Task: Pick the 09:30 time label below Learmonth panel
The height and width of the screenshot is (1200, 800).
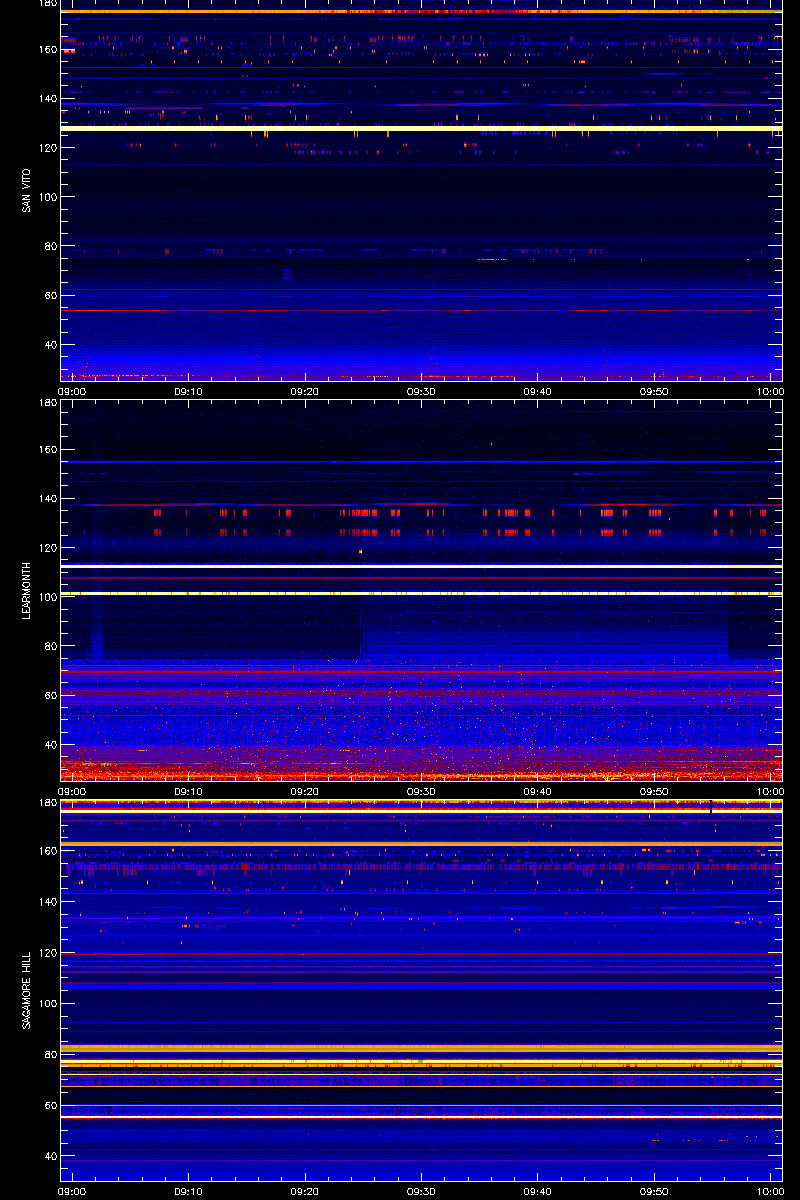Action: coord(421,791)
